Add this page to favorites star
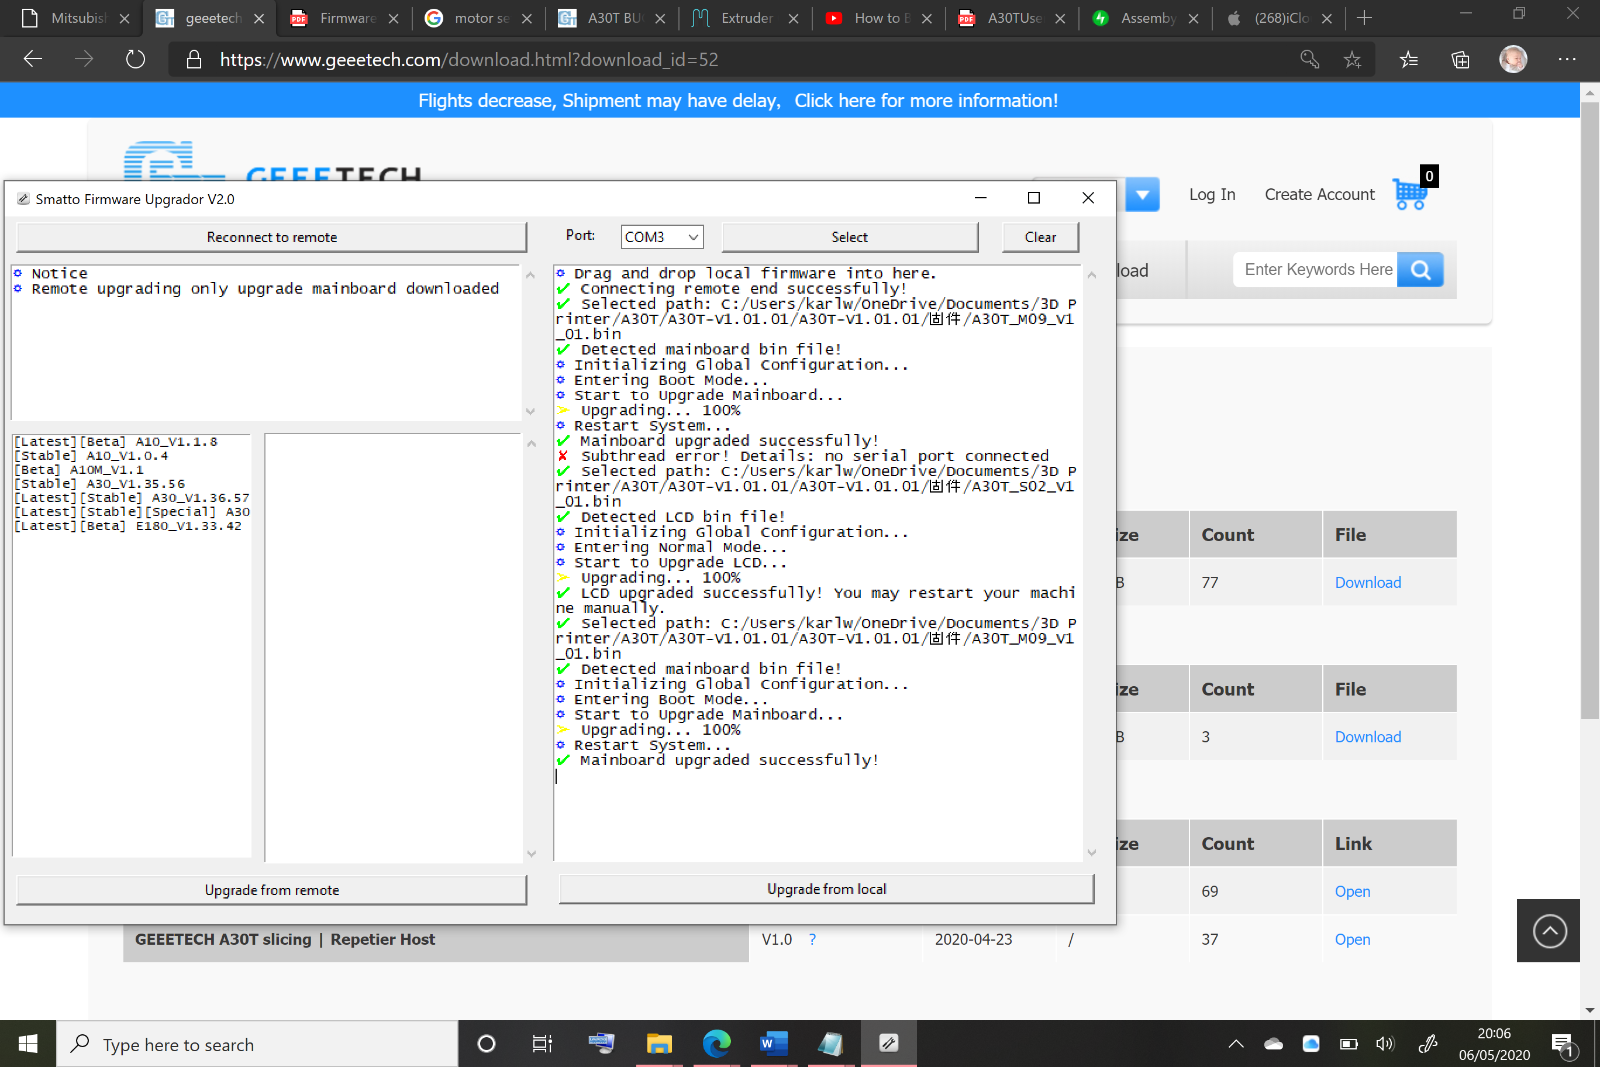1600x1067 pixels. coord(1352,59)
